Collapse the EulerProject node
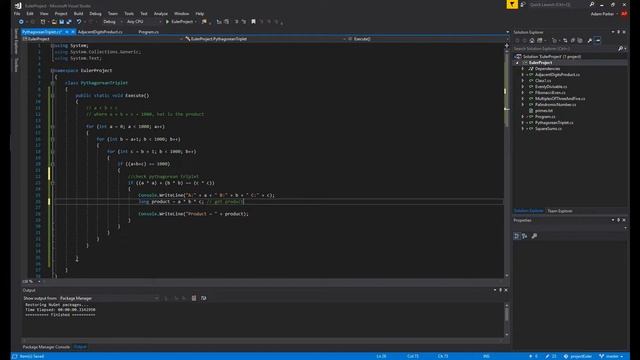640x360 pixels. tap(517, 63)
